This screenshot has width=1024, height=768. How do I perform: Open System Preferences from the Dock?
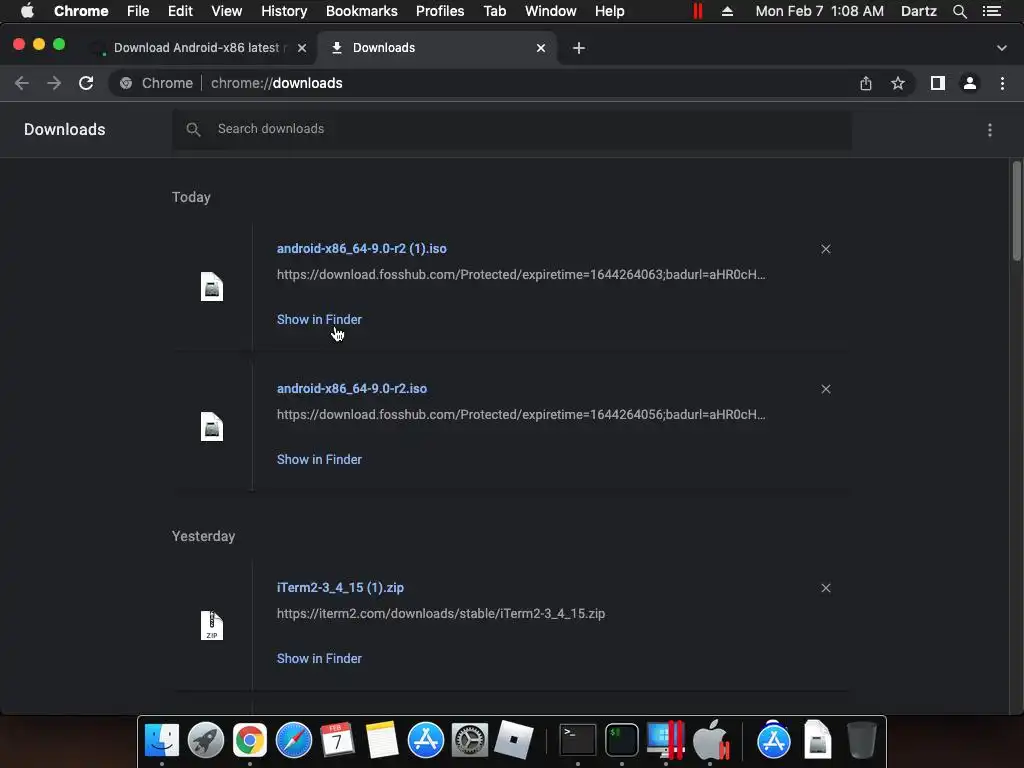click(470, 741)
